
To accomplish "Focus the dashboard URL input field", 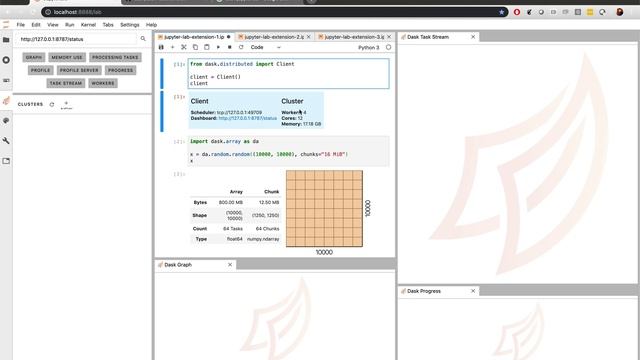I will pos(77,39).
